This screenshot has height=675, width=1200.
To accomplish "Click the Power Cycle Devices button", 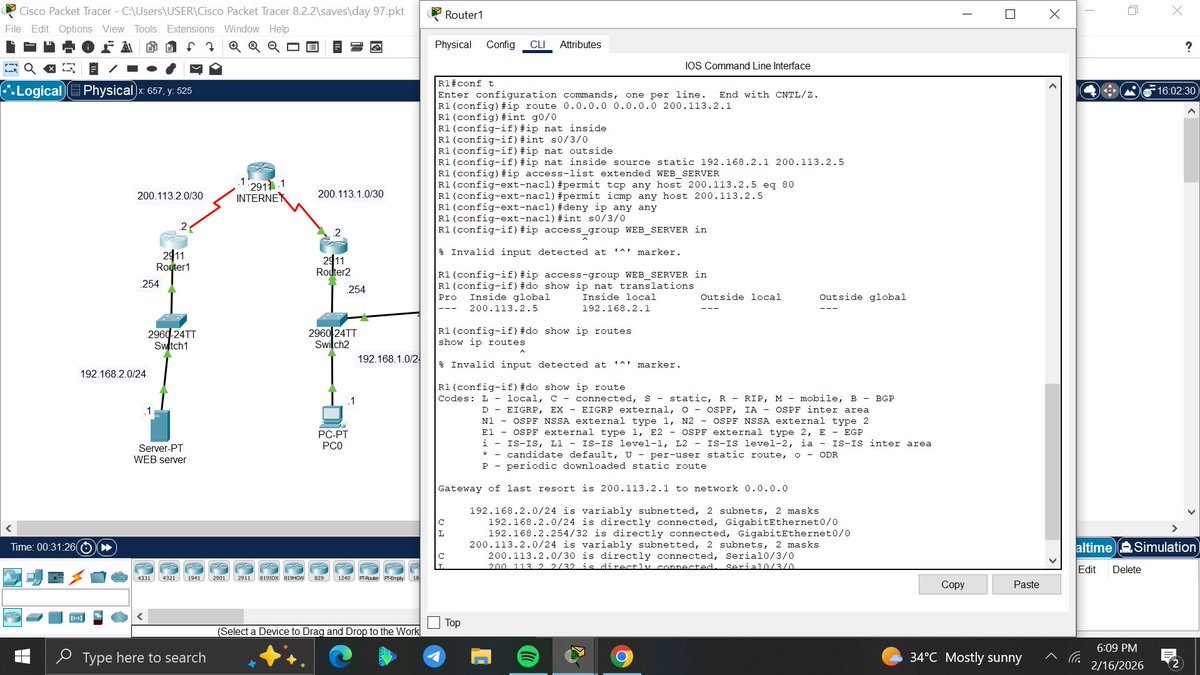I will [86, 547].
